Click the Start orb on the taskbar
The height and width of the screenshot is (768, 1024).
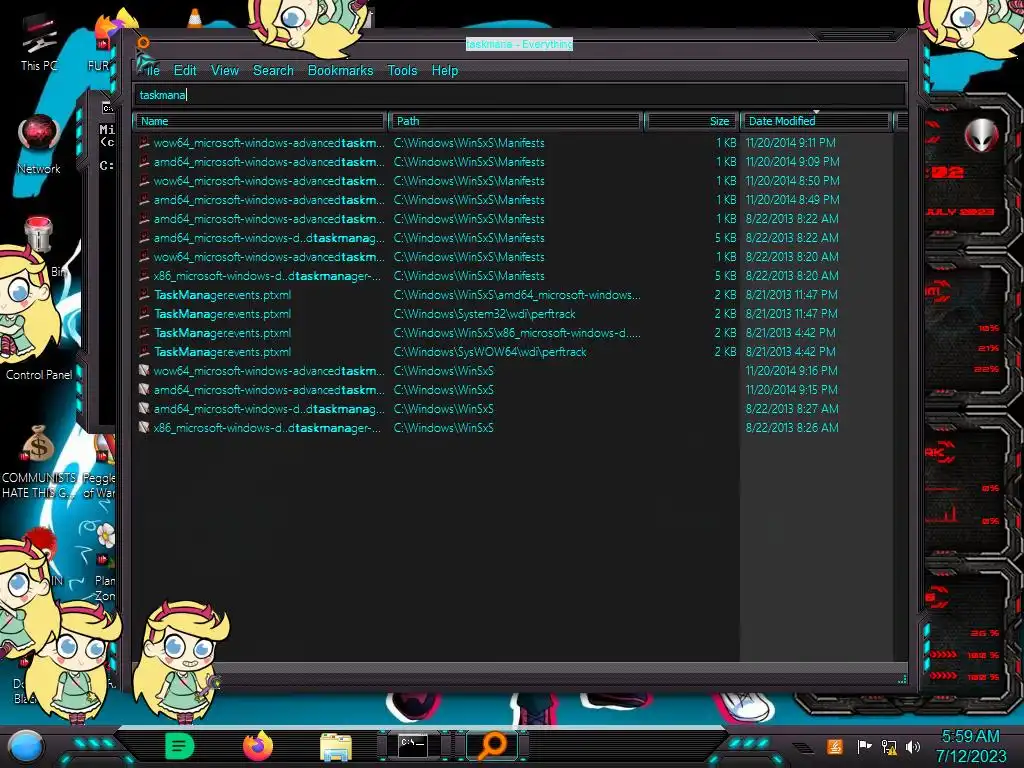26,747
